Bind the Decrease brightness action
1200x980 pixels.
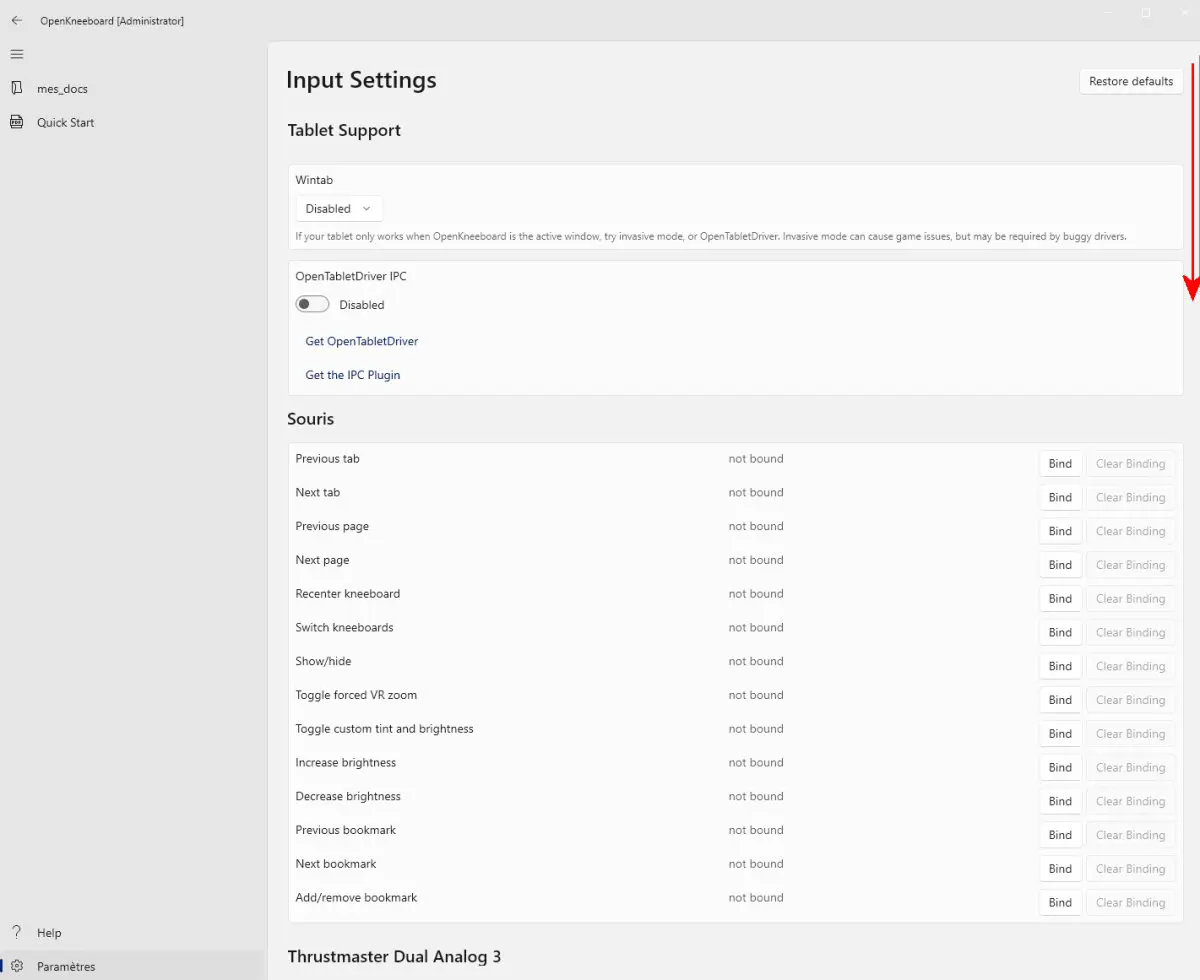[x=1060, y=801]
